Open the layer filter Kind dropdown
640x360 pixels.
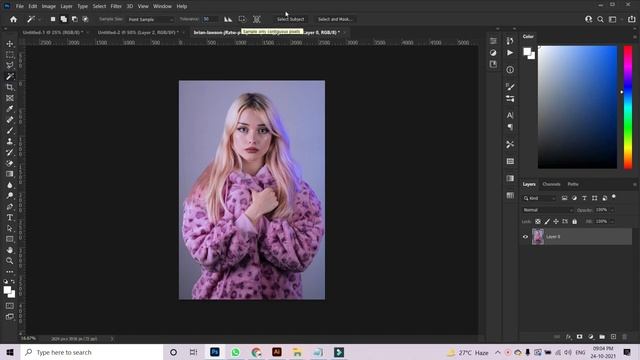(x=539, y=198)
